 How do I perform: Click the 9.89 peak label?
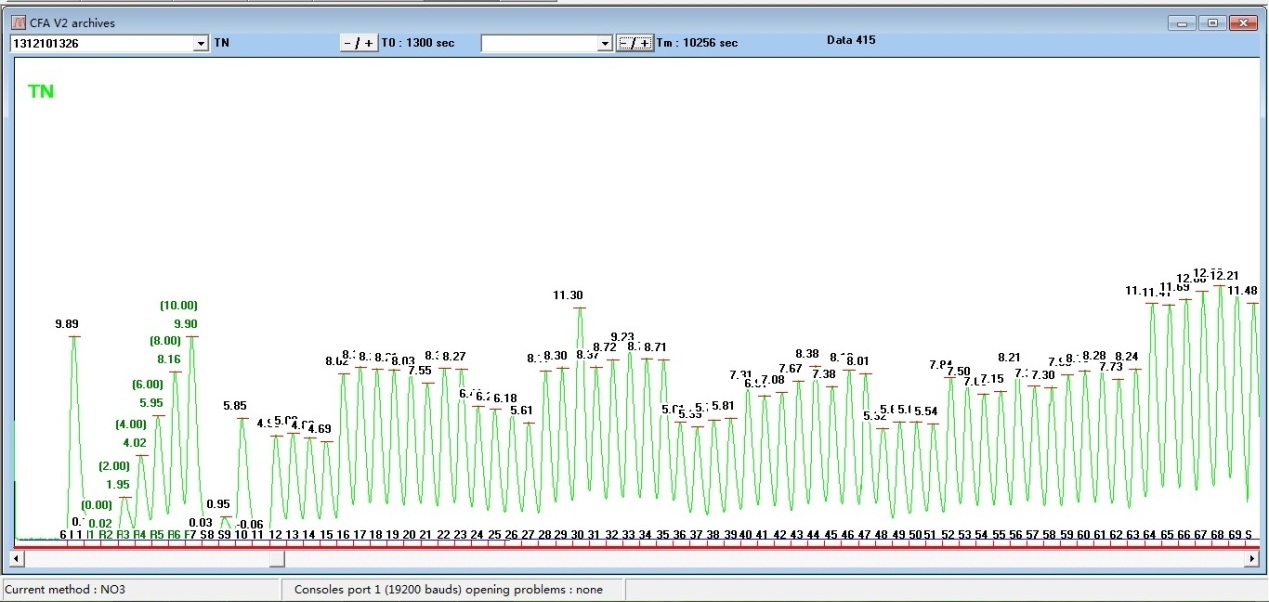[x=67, y=324]
